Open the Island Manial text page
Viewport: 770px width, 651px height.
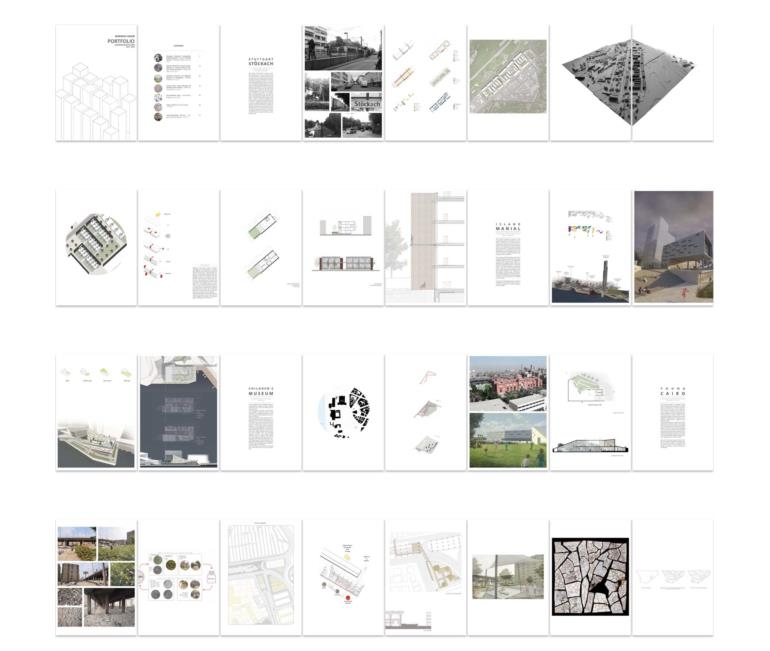click(x=508, y=248)
